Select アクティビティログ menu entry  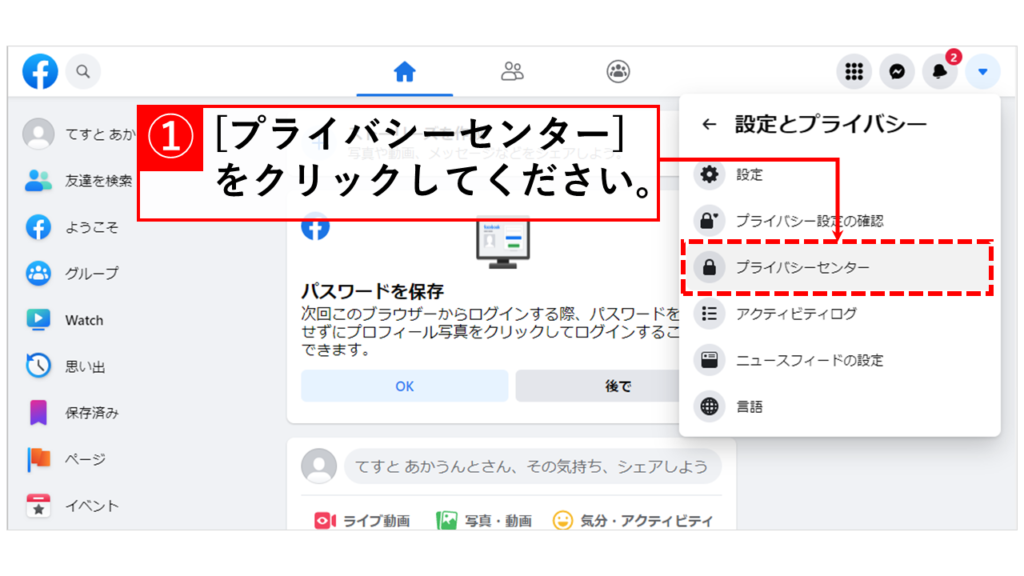click(840, 313)
